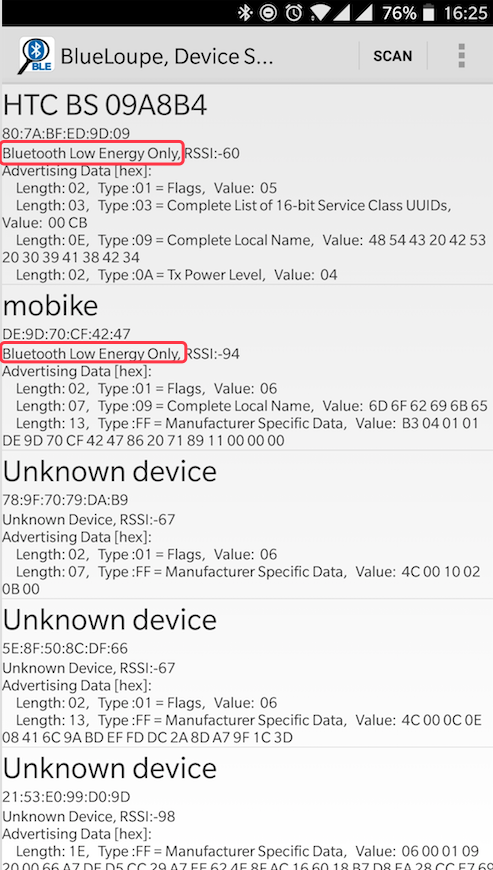Image resolution: width=493 pixels, height=870 pixels.
Task: Start a new scan with SCAN button
Action: click(393, 56)
